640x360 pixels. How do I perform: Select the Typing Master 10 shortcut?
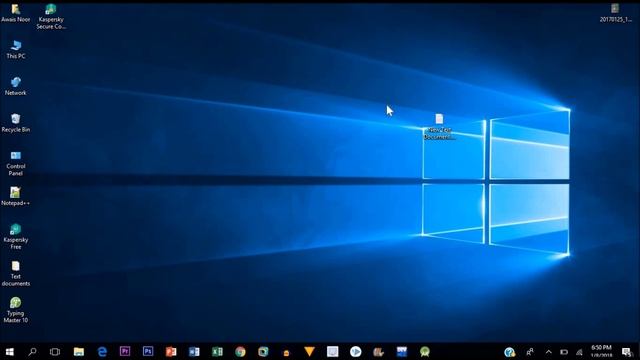click(x=16, y=310)
